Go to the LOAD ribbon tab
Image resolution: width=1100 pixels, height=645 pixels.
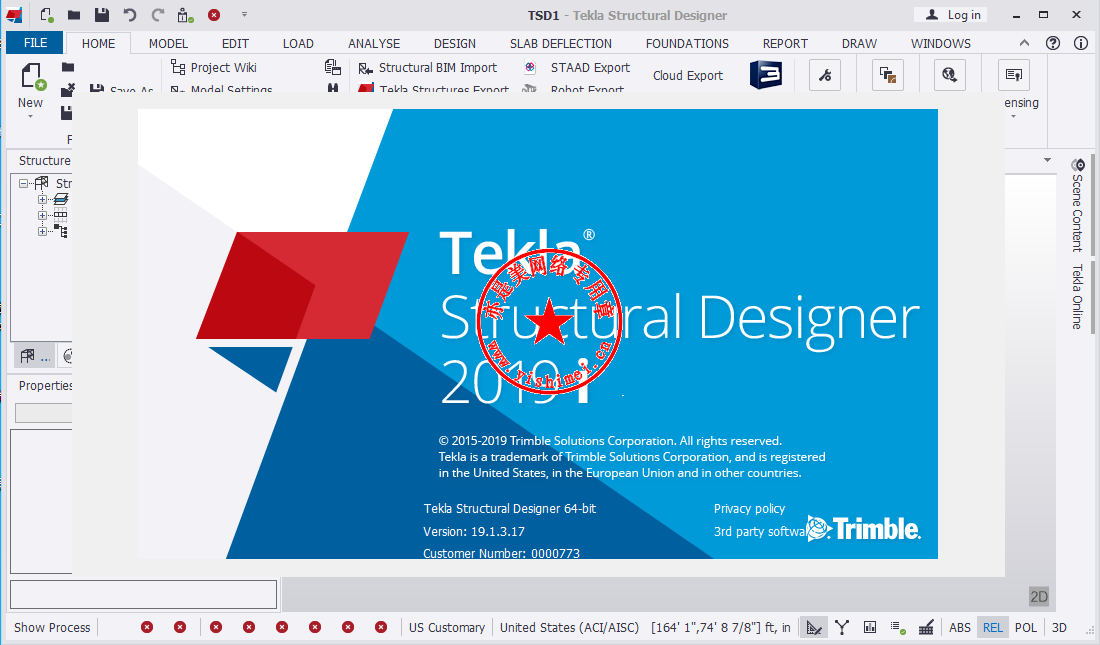point(298,44)
